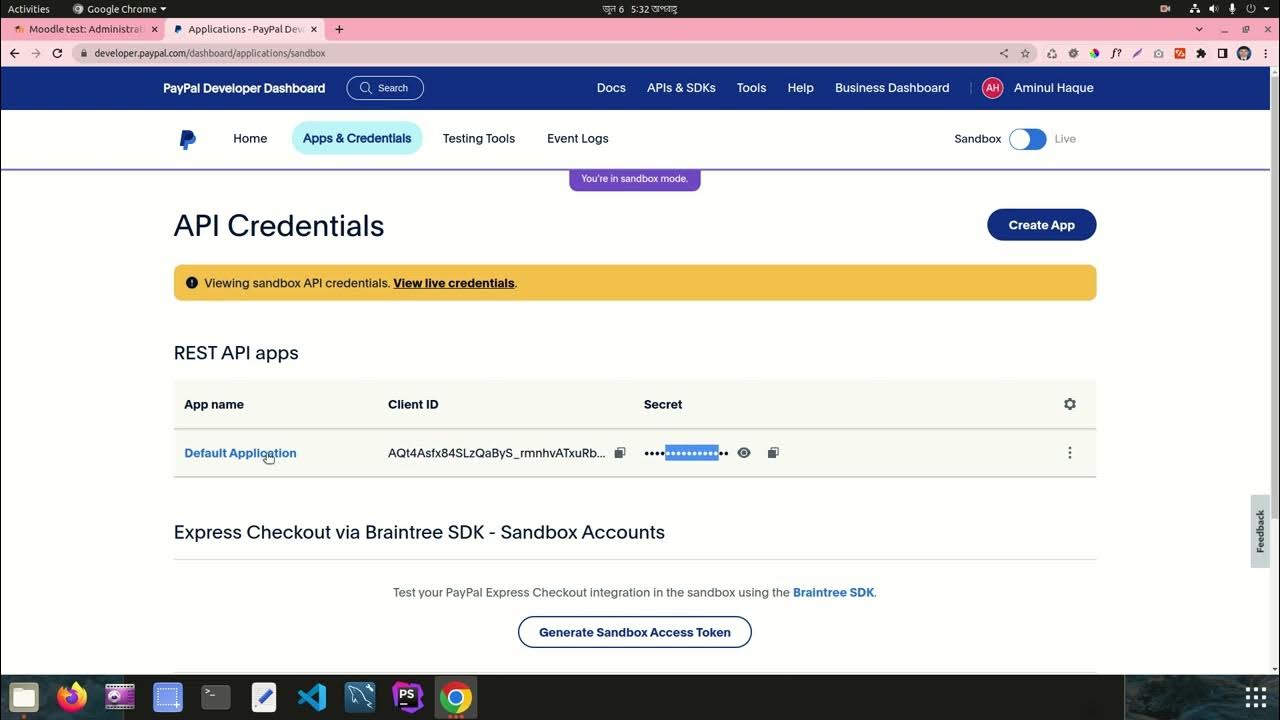Click the AH user avatar

pos(992,88)
